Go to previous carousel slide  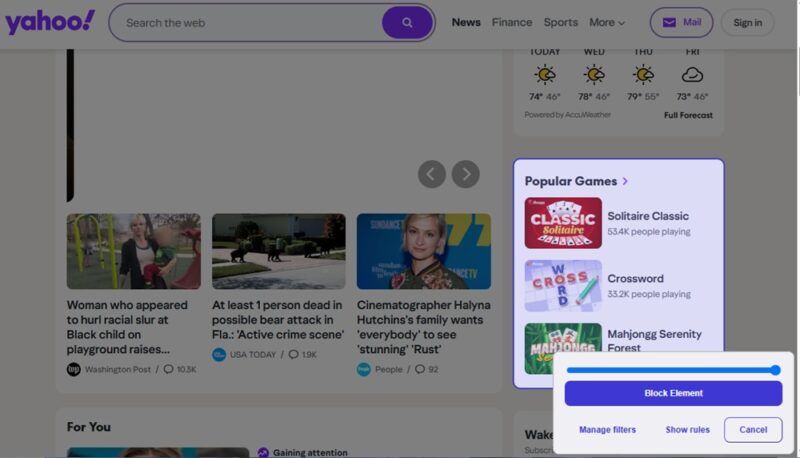[x=432, y=174]
